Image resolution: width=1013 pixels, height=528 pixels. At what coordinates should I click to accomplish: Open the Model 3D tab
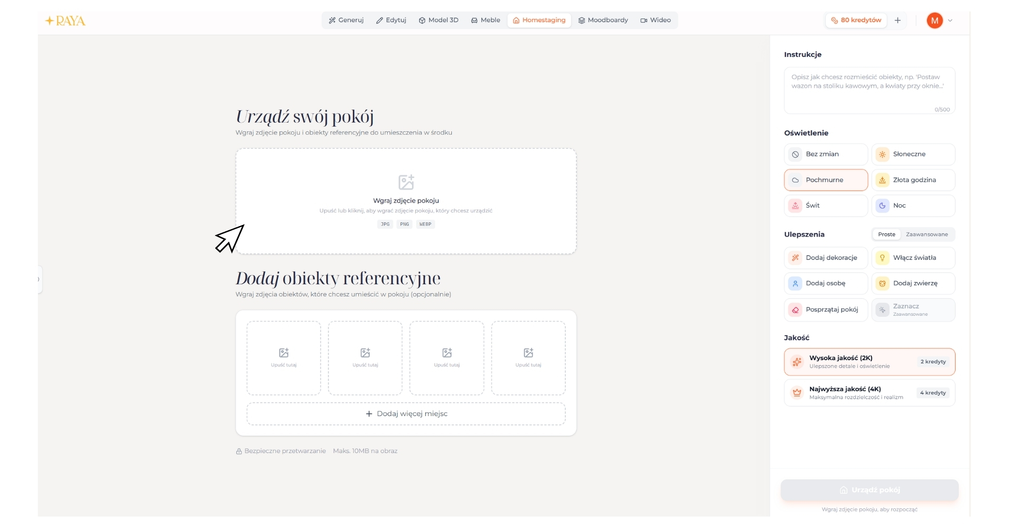pos(438,20)
